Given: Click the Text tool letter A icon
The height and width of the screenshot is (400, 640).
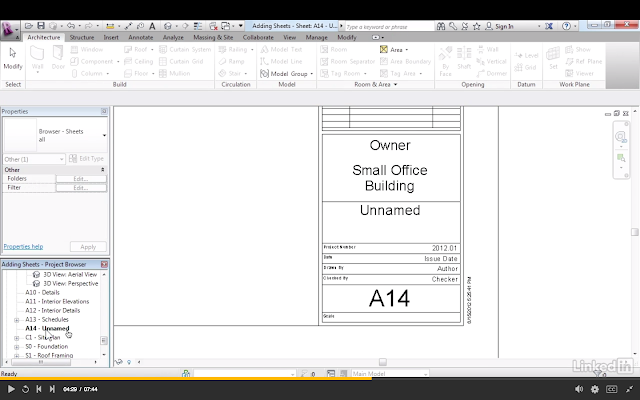Looking at the screenshot, I should click(x=152, y=26).
